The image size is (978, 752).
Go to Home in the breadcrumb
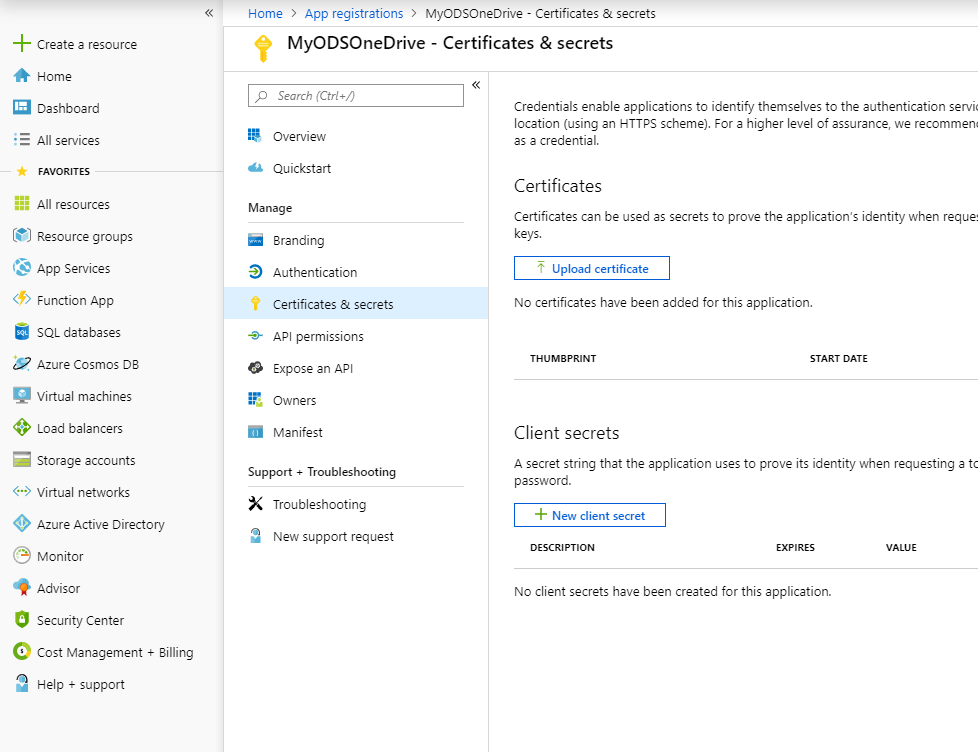265,13
